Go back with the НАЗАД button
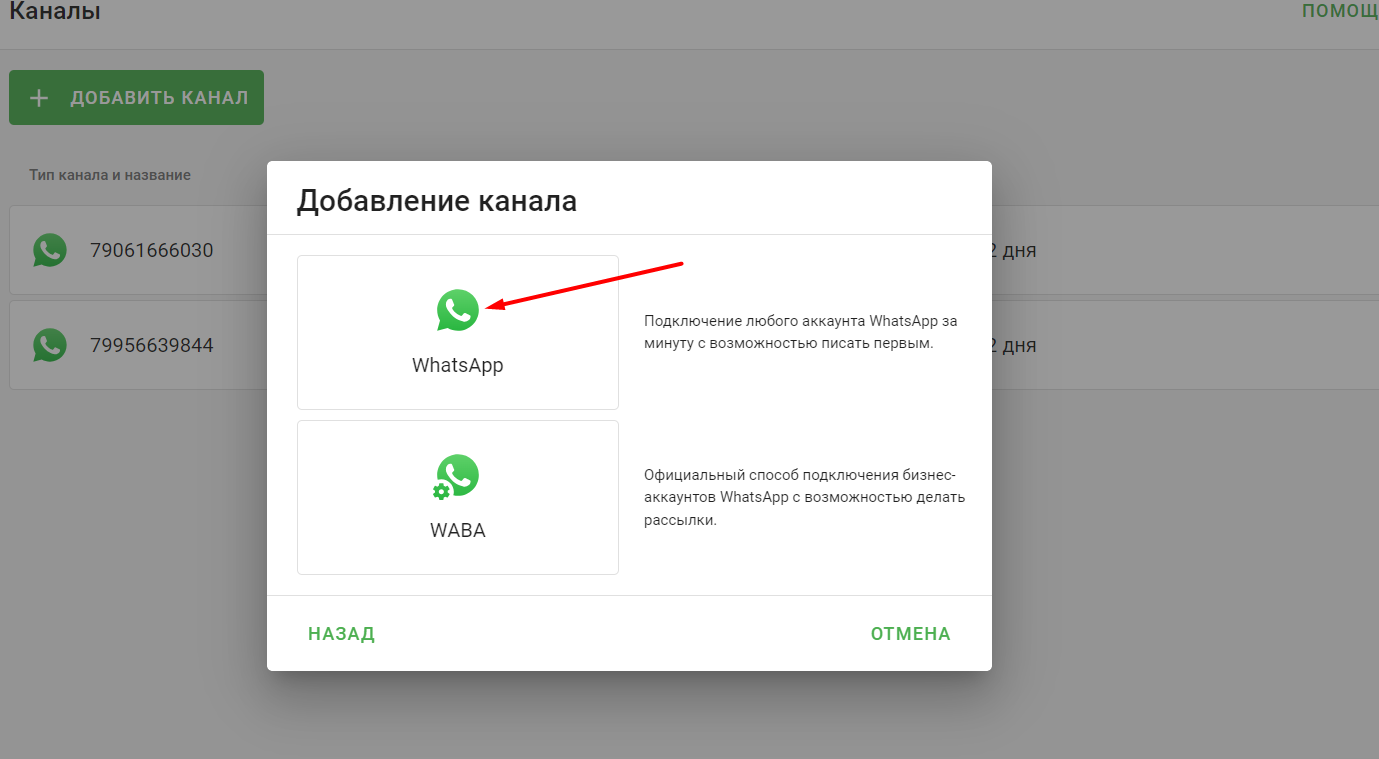 341,634
